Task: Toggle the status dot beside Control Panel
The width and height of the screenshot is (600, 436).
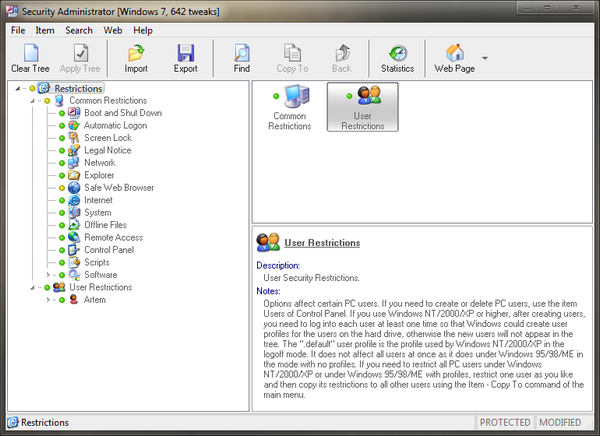Action: 61,250
